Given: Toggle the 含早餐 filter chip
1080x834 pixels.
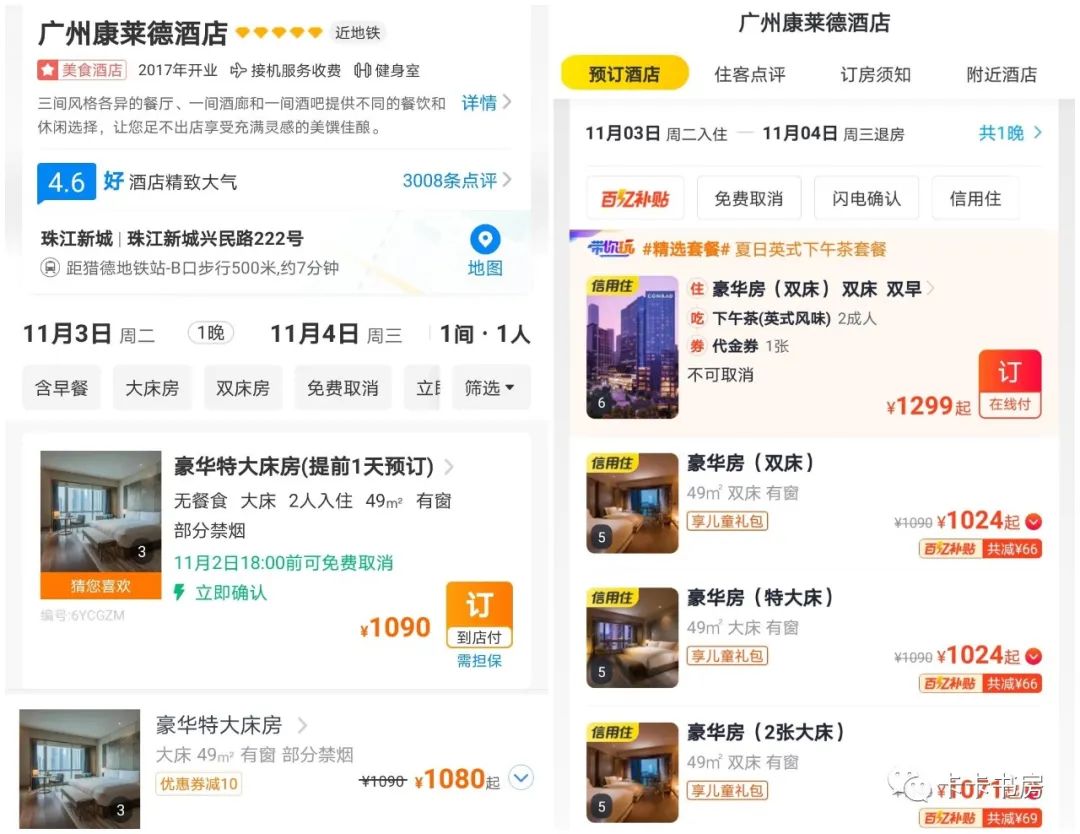Looking at the screenshot, I should [61, 388].
